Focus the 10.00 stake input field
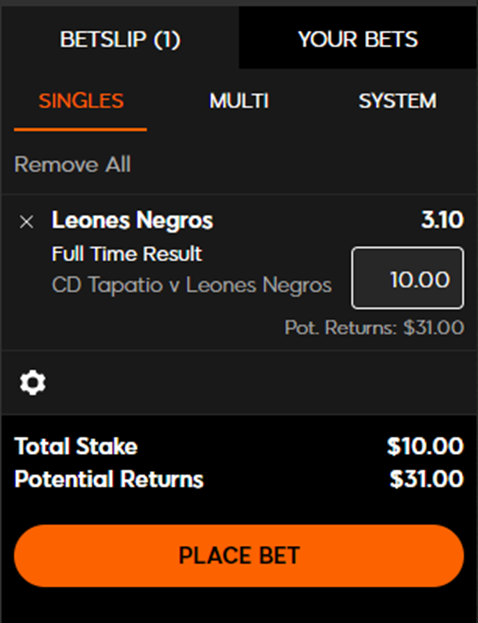The height and width of the screenshot is (623, 478). coord(408,278)
